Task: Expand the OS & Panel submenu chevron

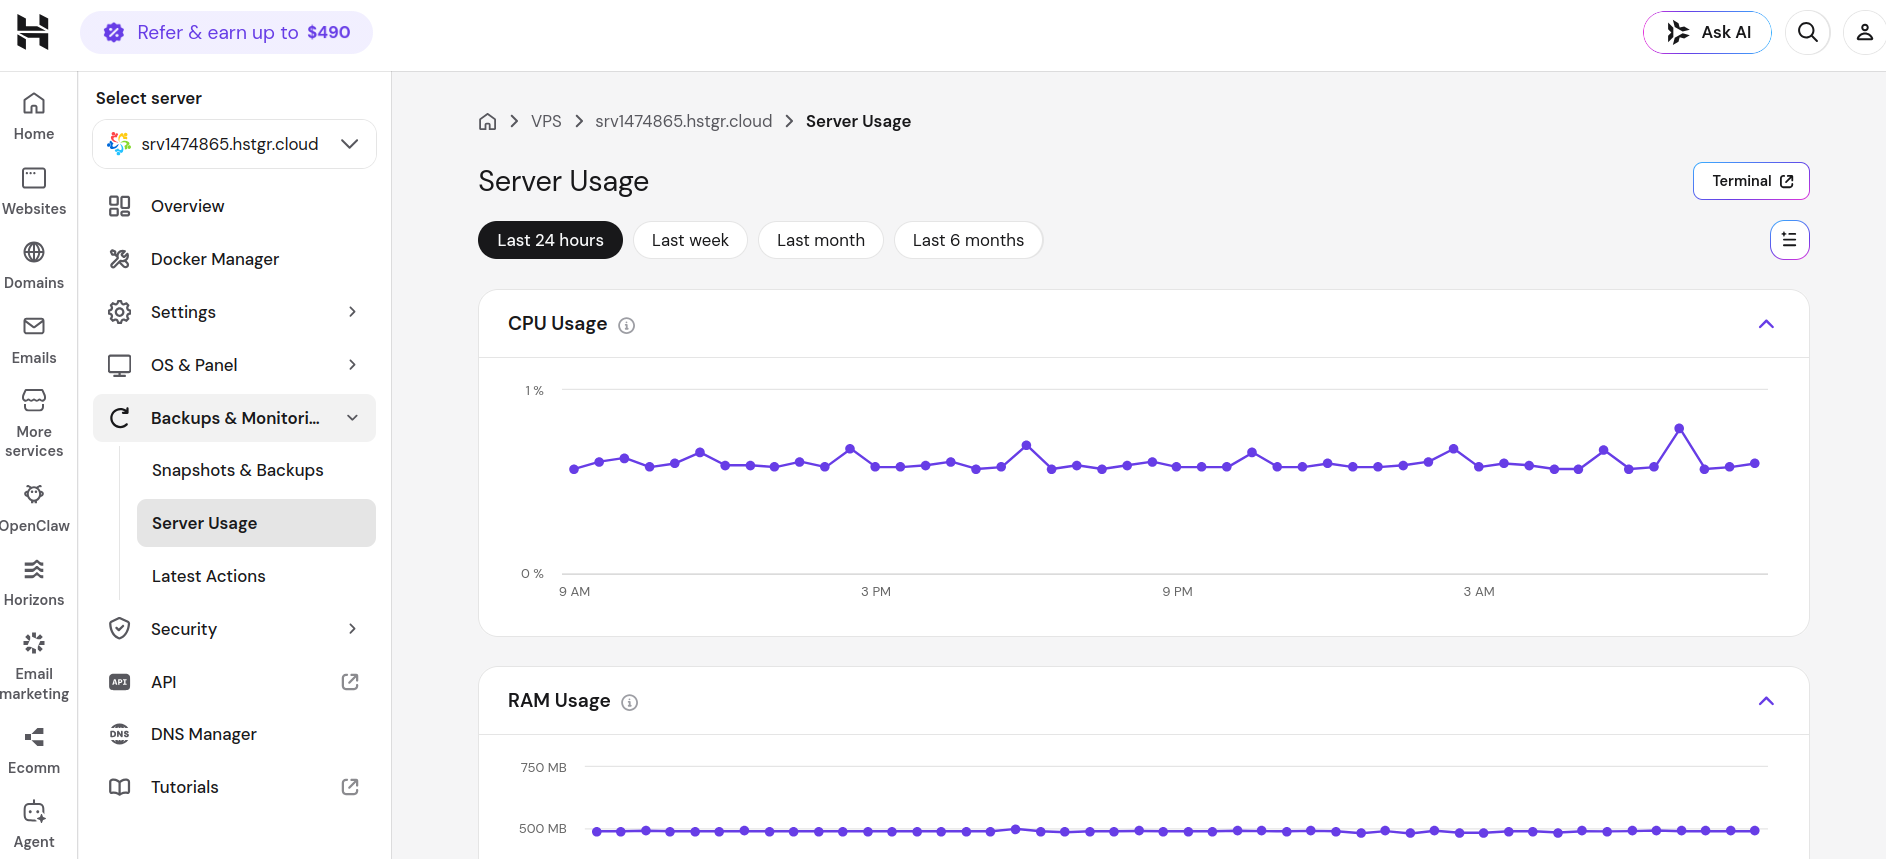Action: point(352,365)
